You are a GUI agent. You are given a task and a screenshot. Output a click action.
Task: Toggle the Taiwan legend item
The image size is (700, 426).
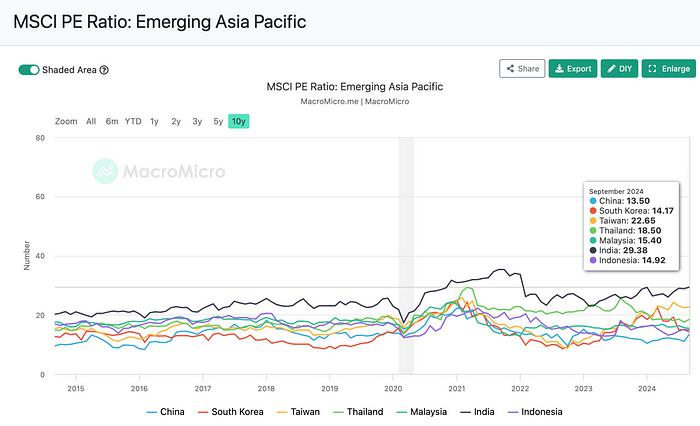pos(298,412)
